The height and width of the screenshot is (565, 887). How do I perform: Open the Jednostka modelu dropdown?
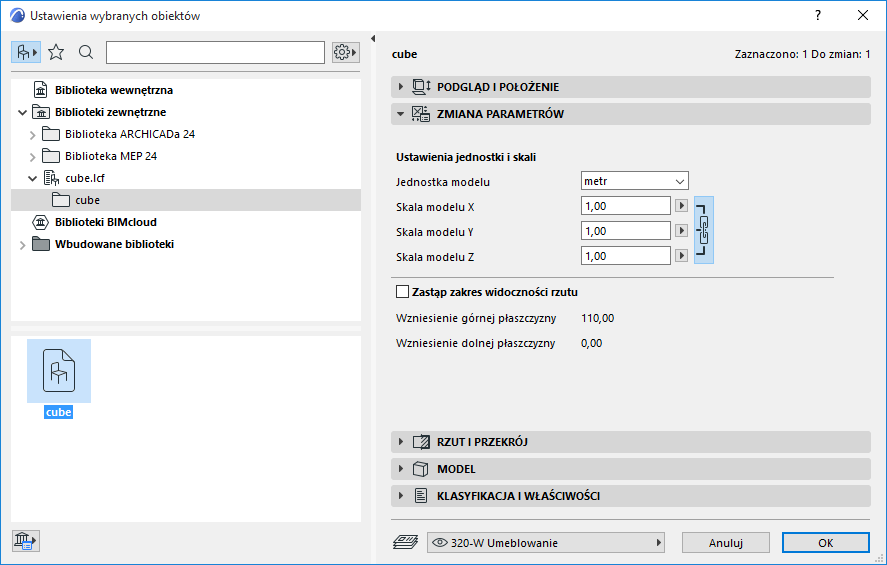(x=635, y=181)
